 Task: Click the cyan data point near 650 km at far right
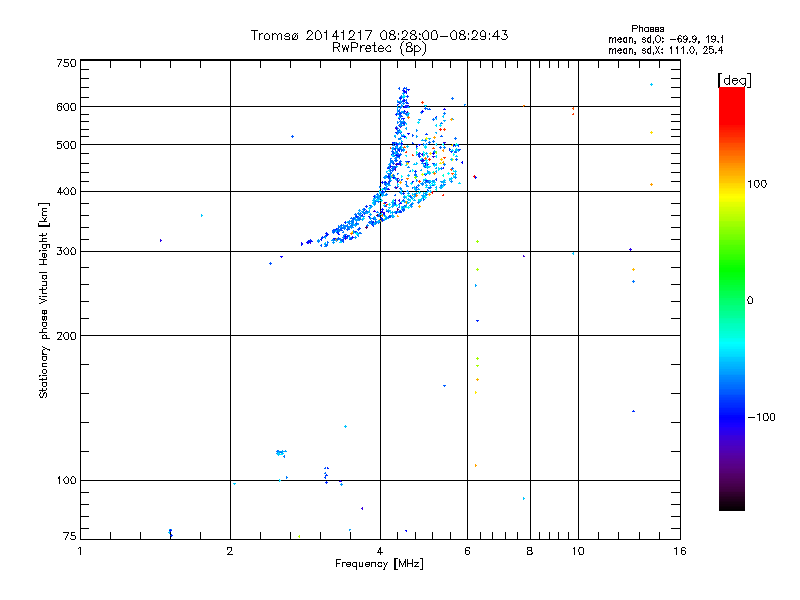652,85
